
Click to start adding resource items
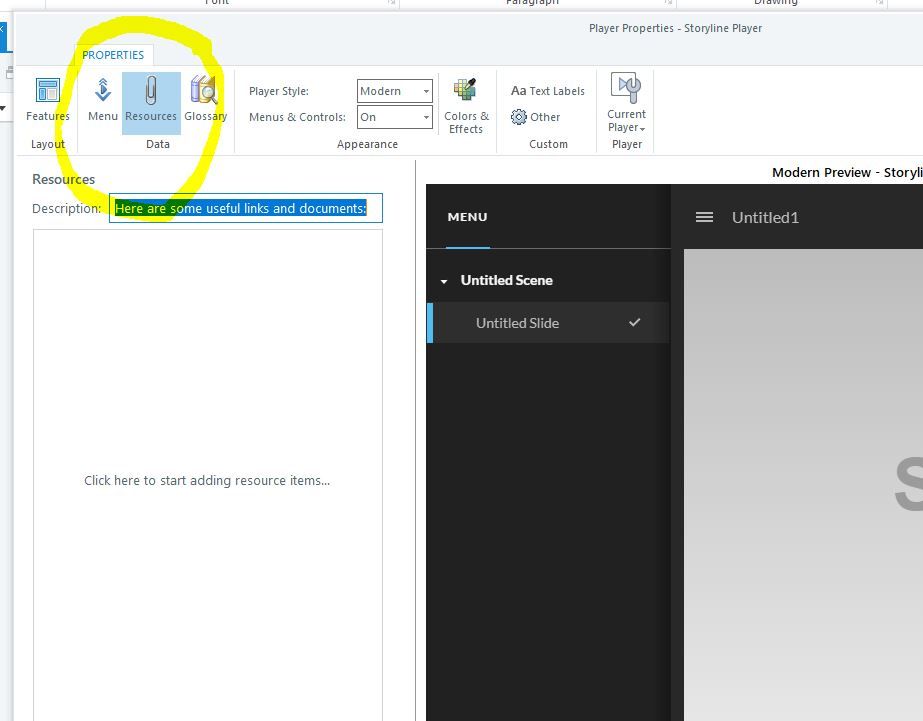click(x=207, y=480)
